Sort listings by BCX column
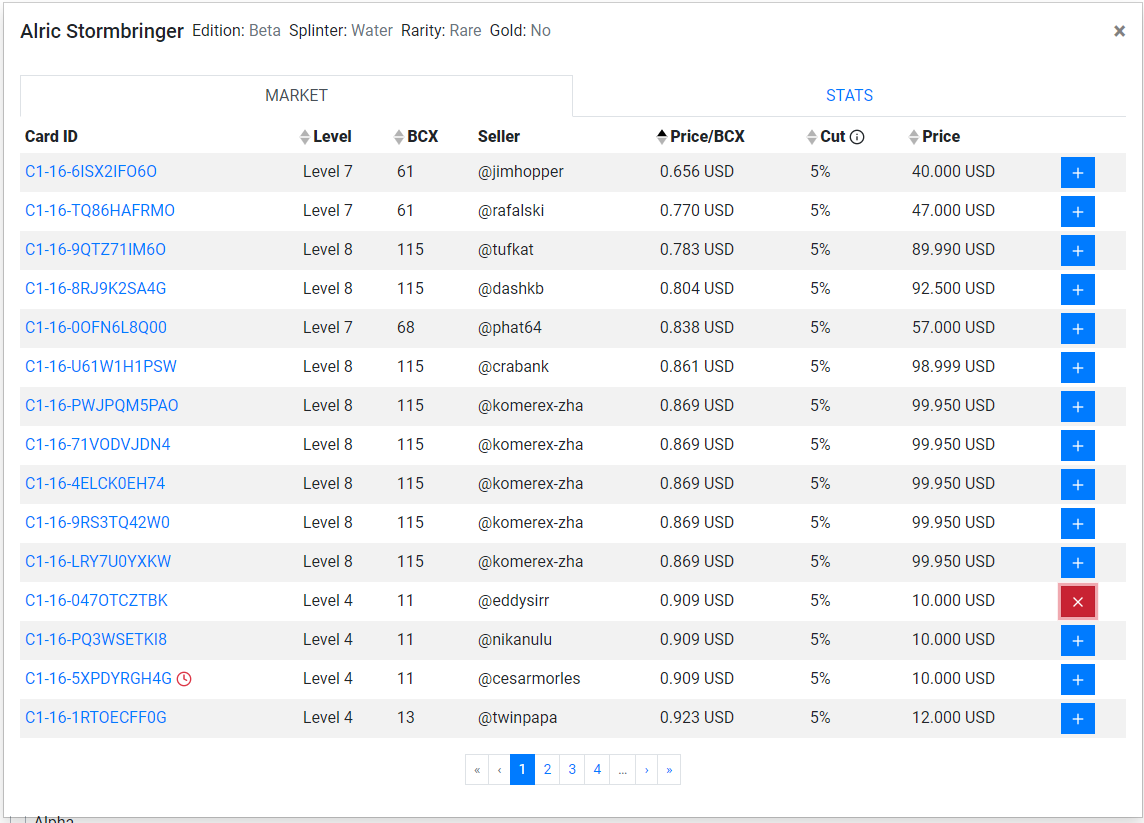 416,137
